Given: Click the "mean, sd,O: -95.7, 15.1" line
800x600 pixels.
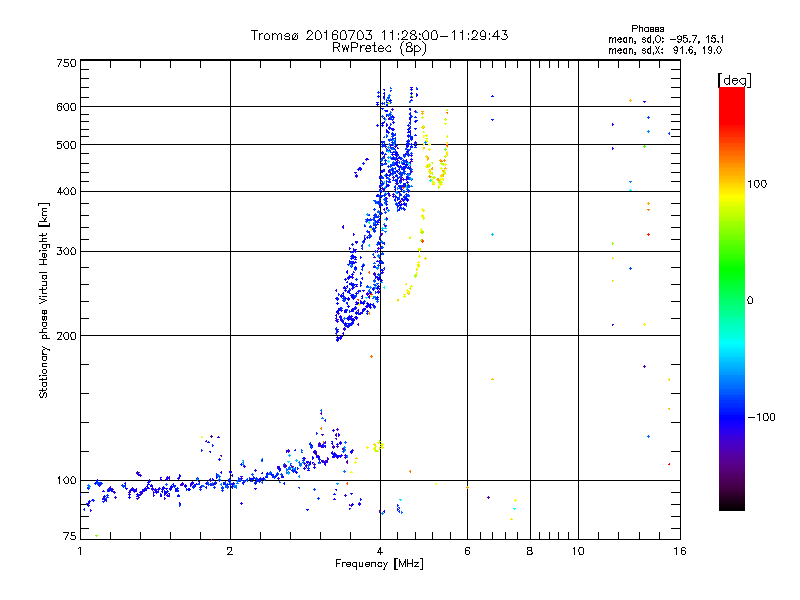Looking at the screenshot, I should (665, 39).
